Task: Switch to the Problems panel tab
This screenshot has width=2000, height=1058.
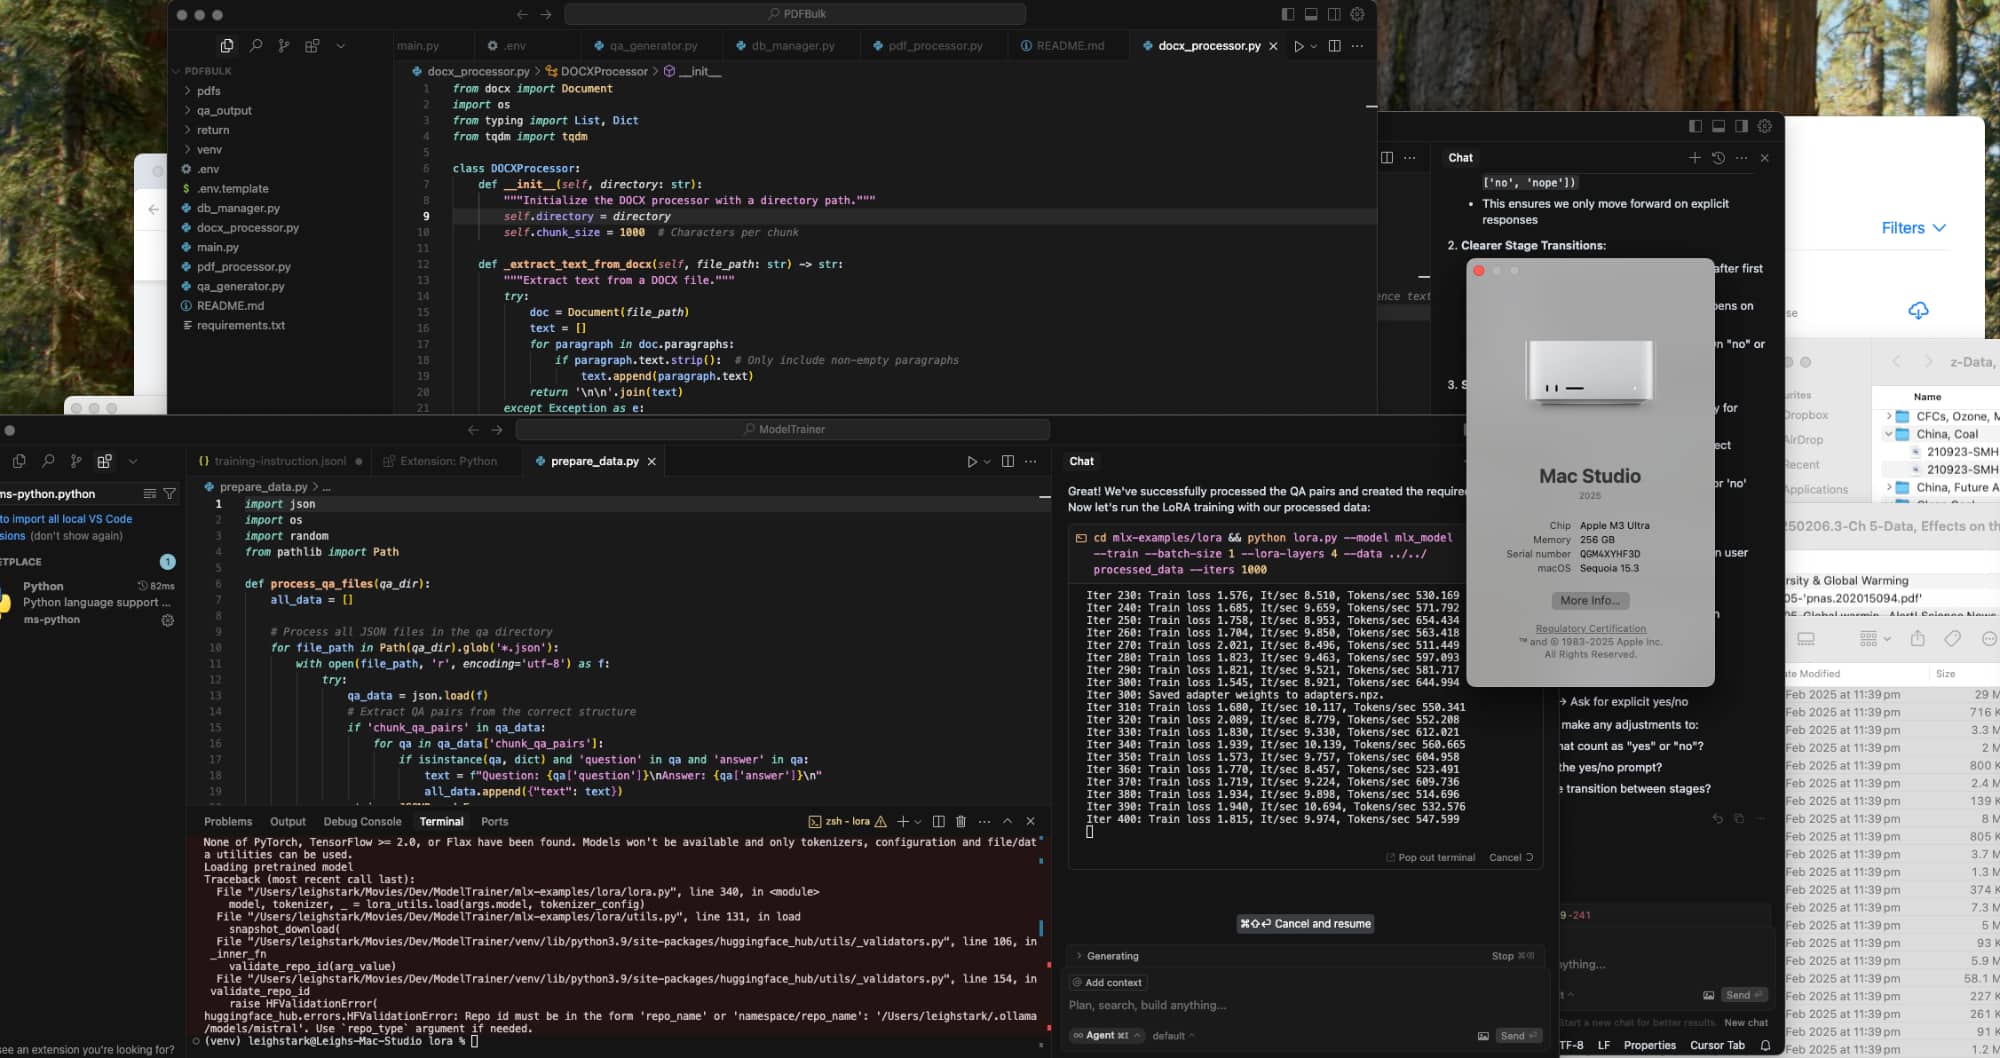Action: coord(228,821)
